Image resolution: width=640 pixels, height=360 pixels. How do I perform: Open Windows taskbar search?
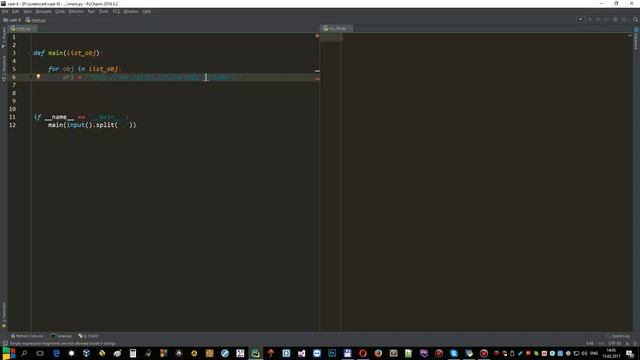click(x=24, y=353)
